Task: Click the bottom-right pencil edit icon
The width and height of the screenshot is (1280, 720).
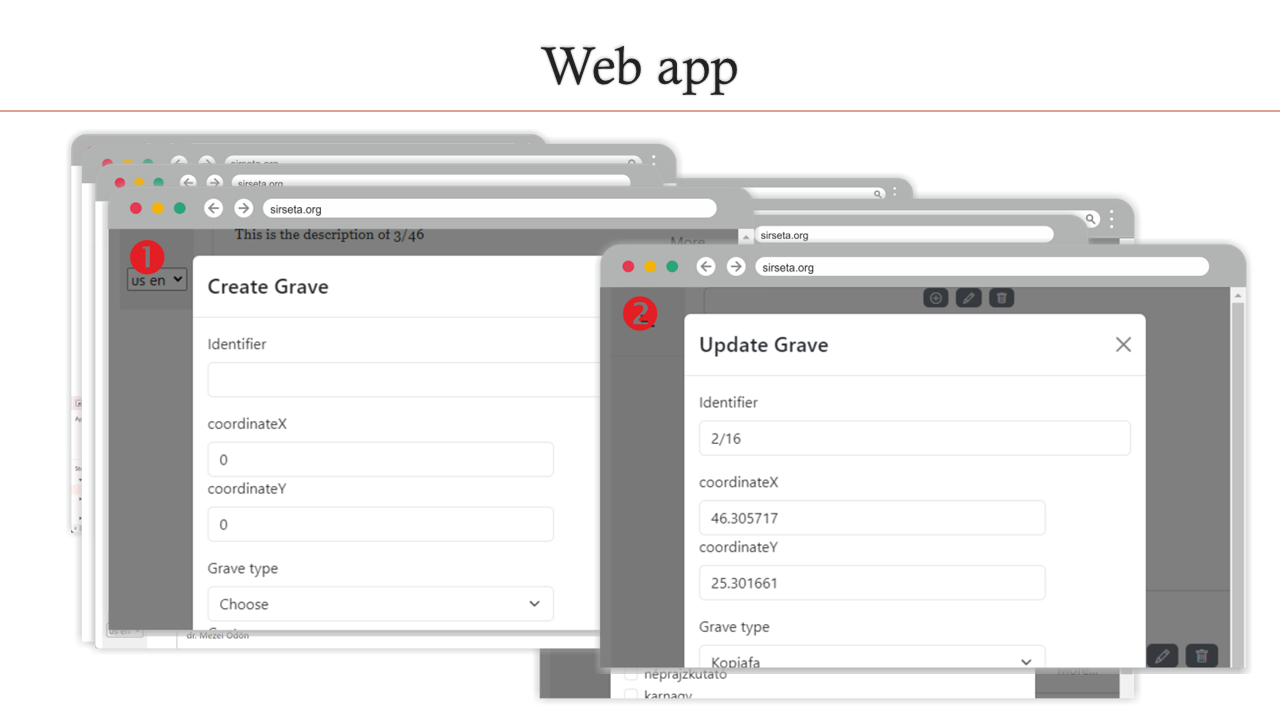Action: (x=1161, y=656)
